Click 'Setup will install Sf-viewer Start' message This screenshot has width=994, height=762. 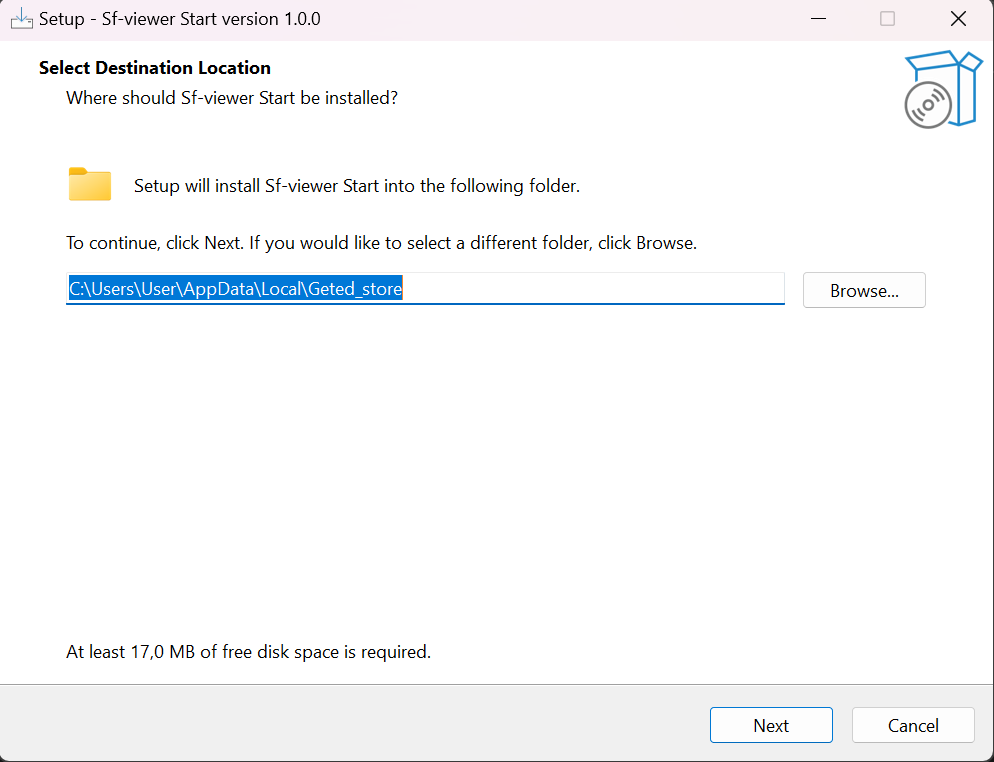click(x=356, y=186)
